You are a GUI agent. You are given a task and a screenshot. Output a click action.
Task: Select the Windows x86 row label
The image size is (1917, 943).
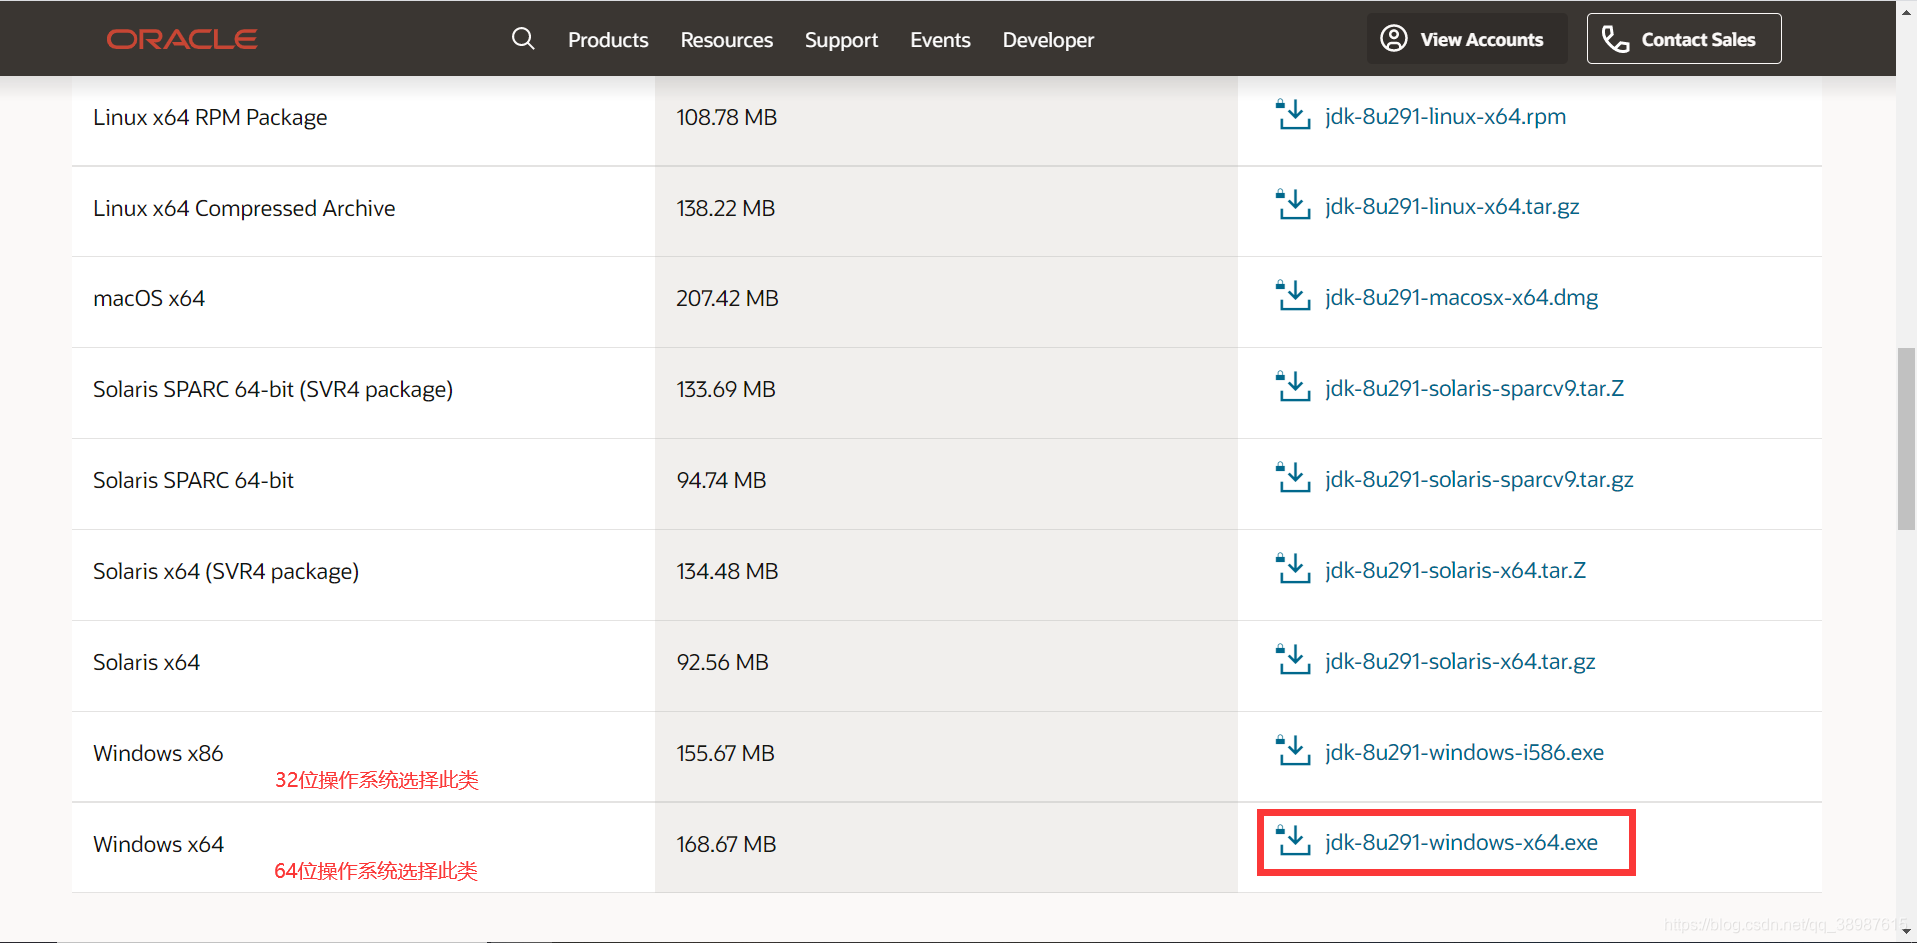[x=158, y=753]
